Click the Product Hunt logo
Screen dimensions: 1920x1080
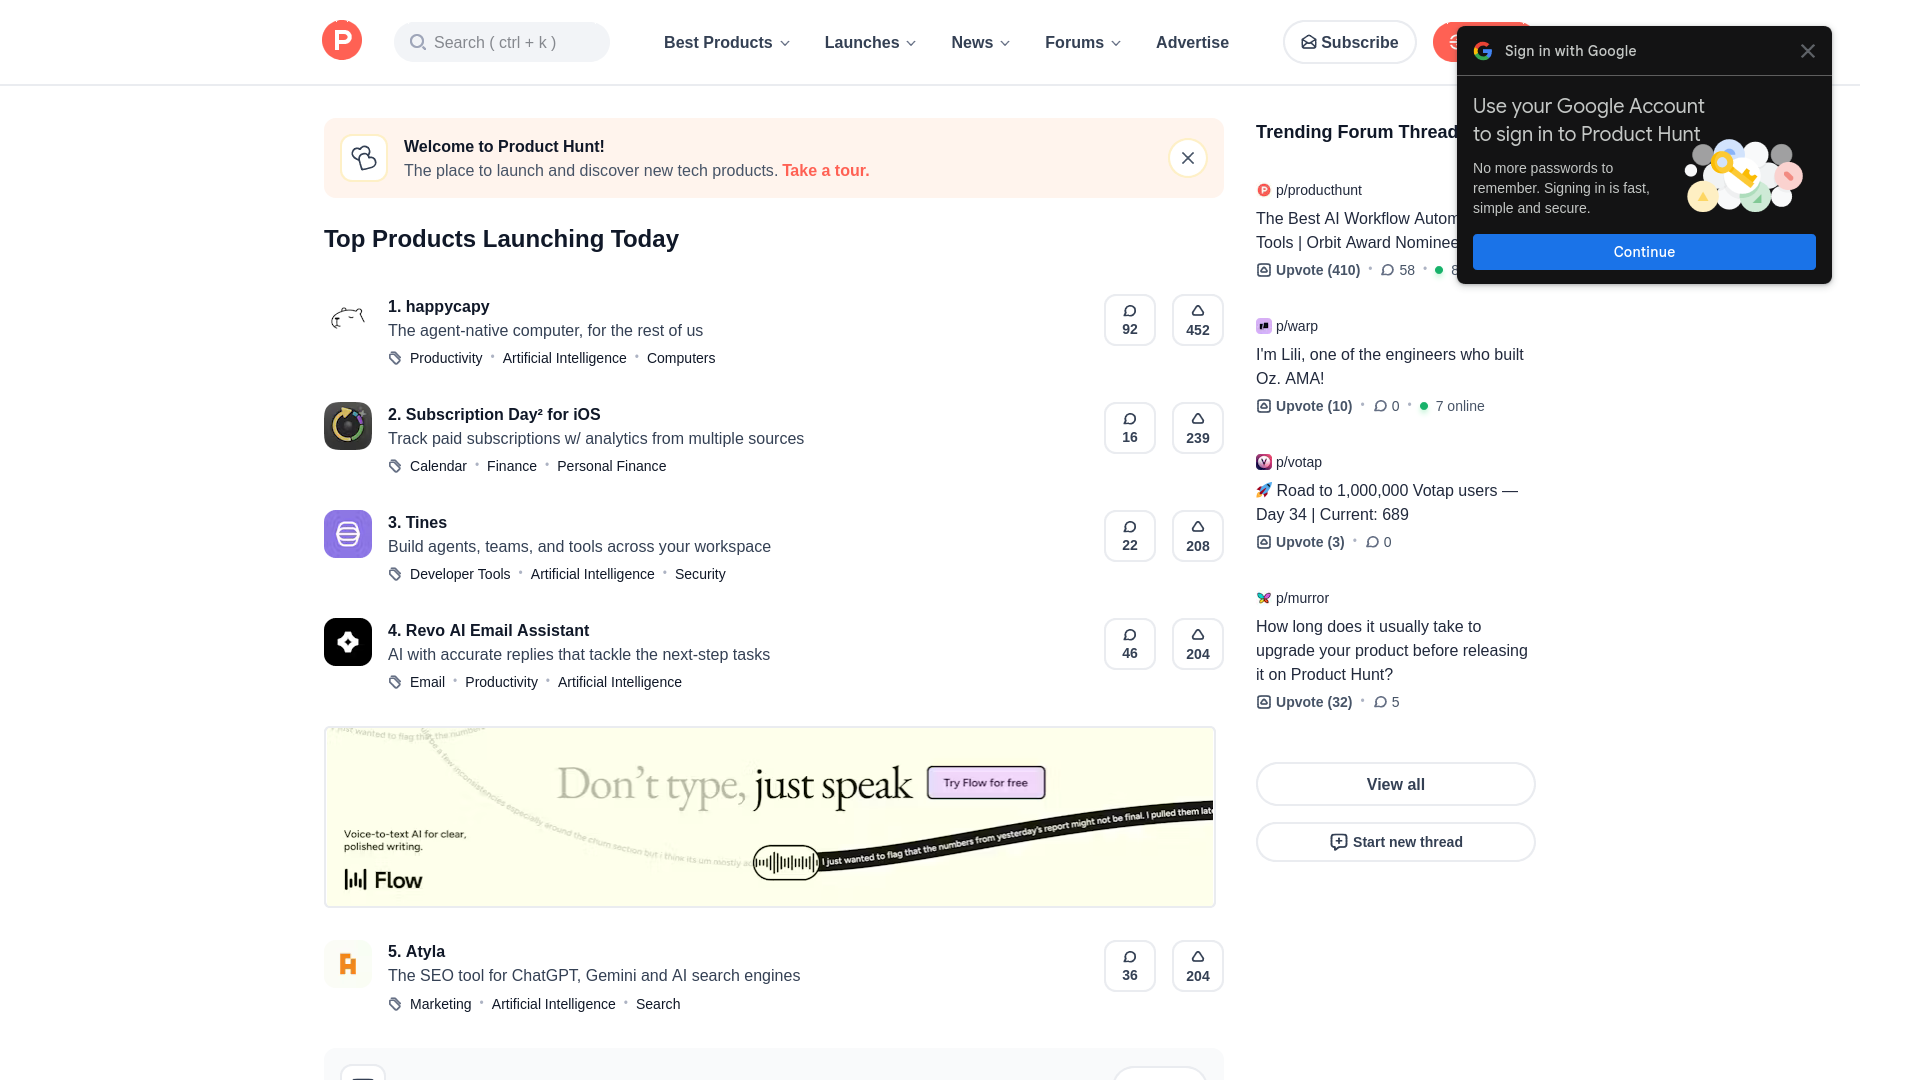pos(341,41)
